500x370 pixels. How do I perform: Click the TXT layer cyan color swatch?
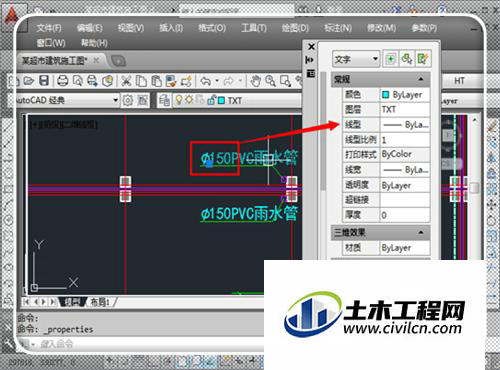point(221,100)
